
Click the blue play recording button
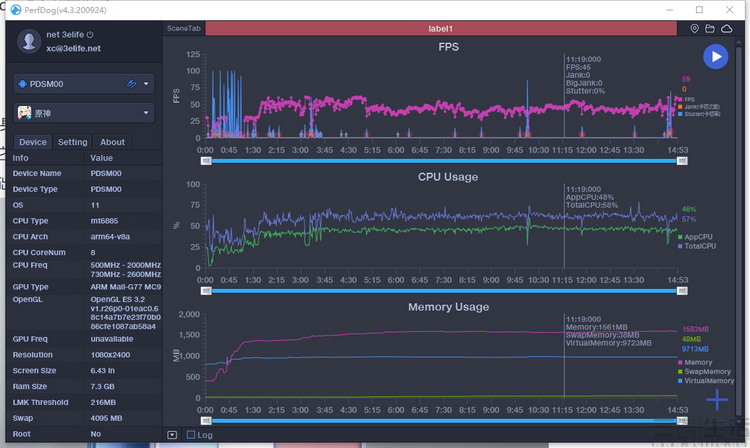point(716,56)
